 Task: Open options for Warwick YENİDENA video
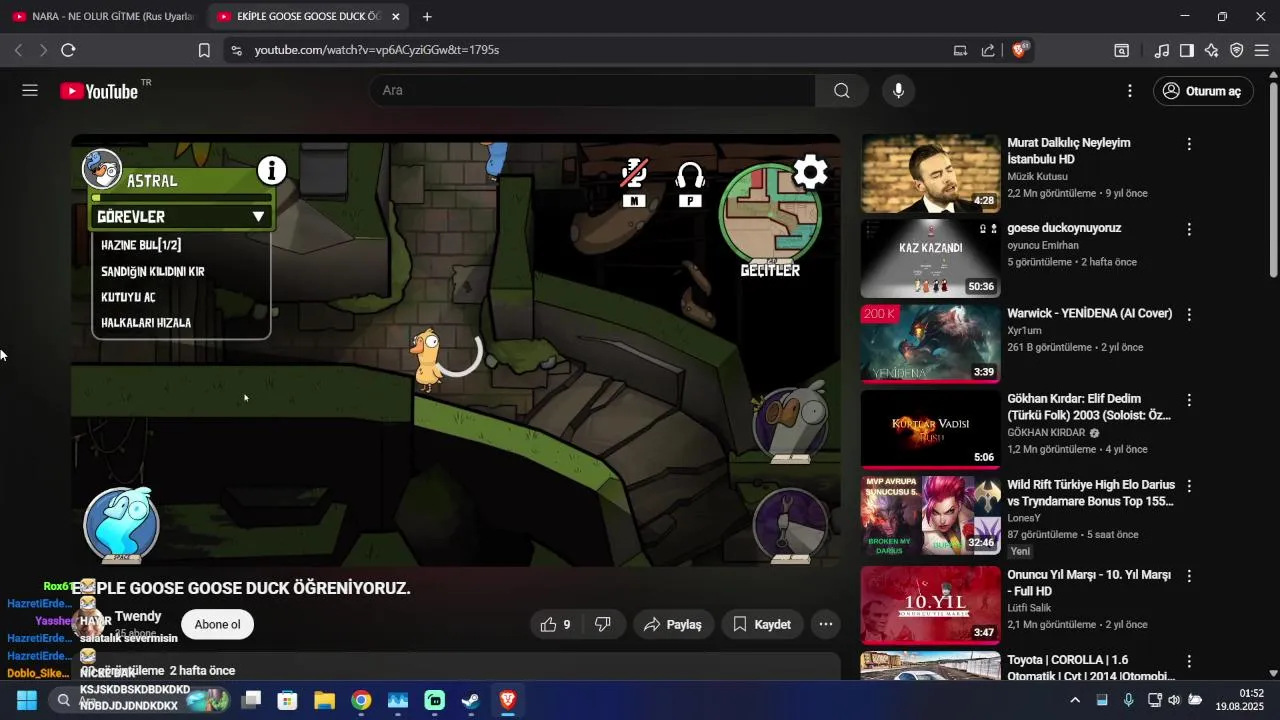(1189, 314)
